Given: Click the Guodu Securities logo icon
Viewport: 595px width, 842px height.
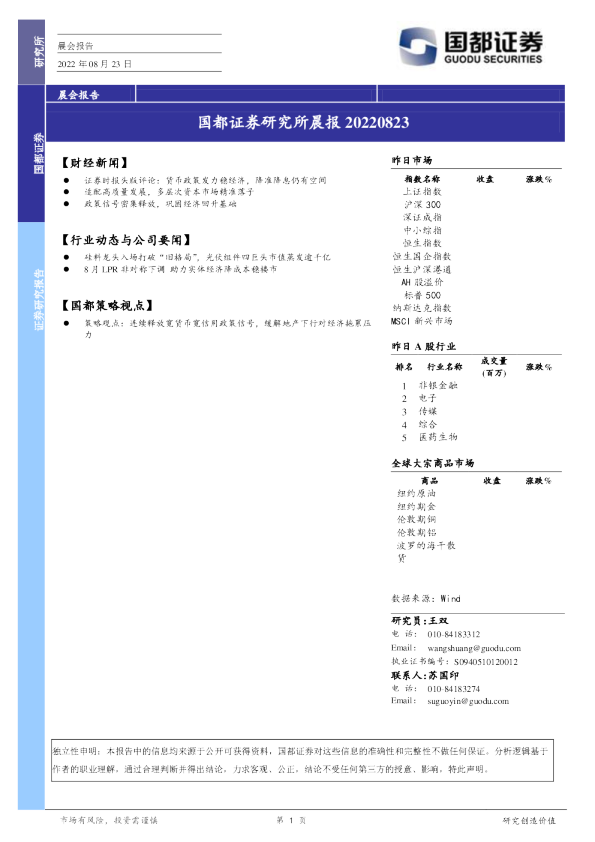Looking at the screenshot, I should [418, 46].
